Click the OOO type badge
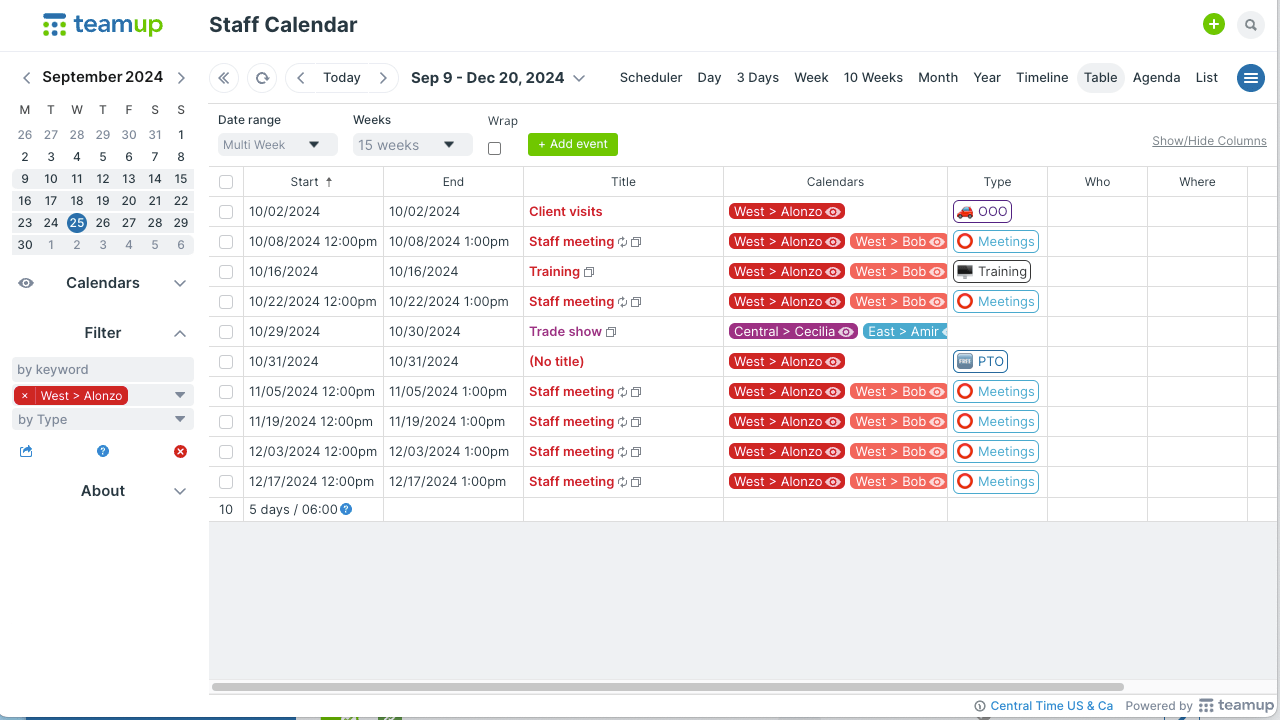1280x720 pixels. [982, 211]
